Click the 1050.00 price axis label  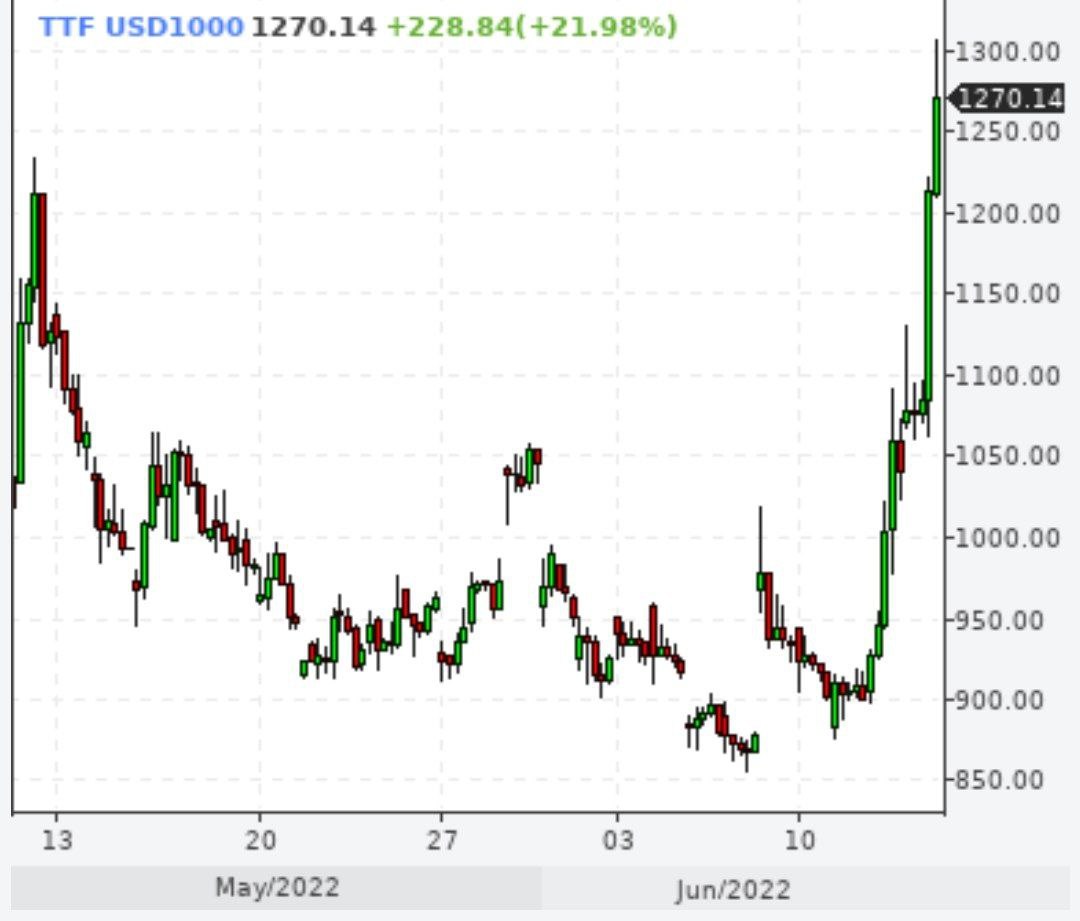pyautogui.click(x=1006, y=456)
